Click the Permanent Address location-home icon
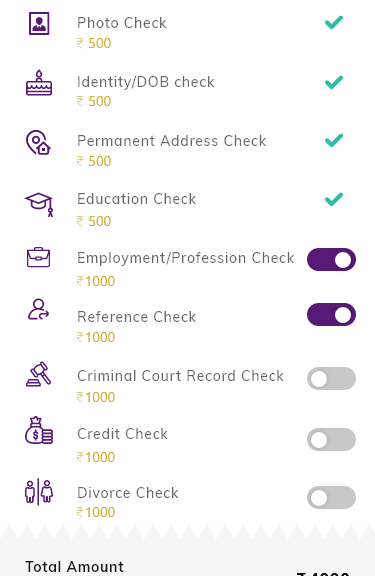 tap(38, 143)
